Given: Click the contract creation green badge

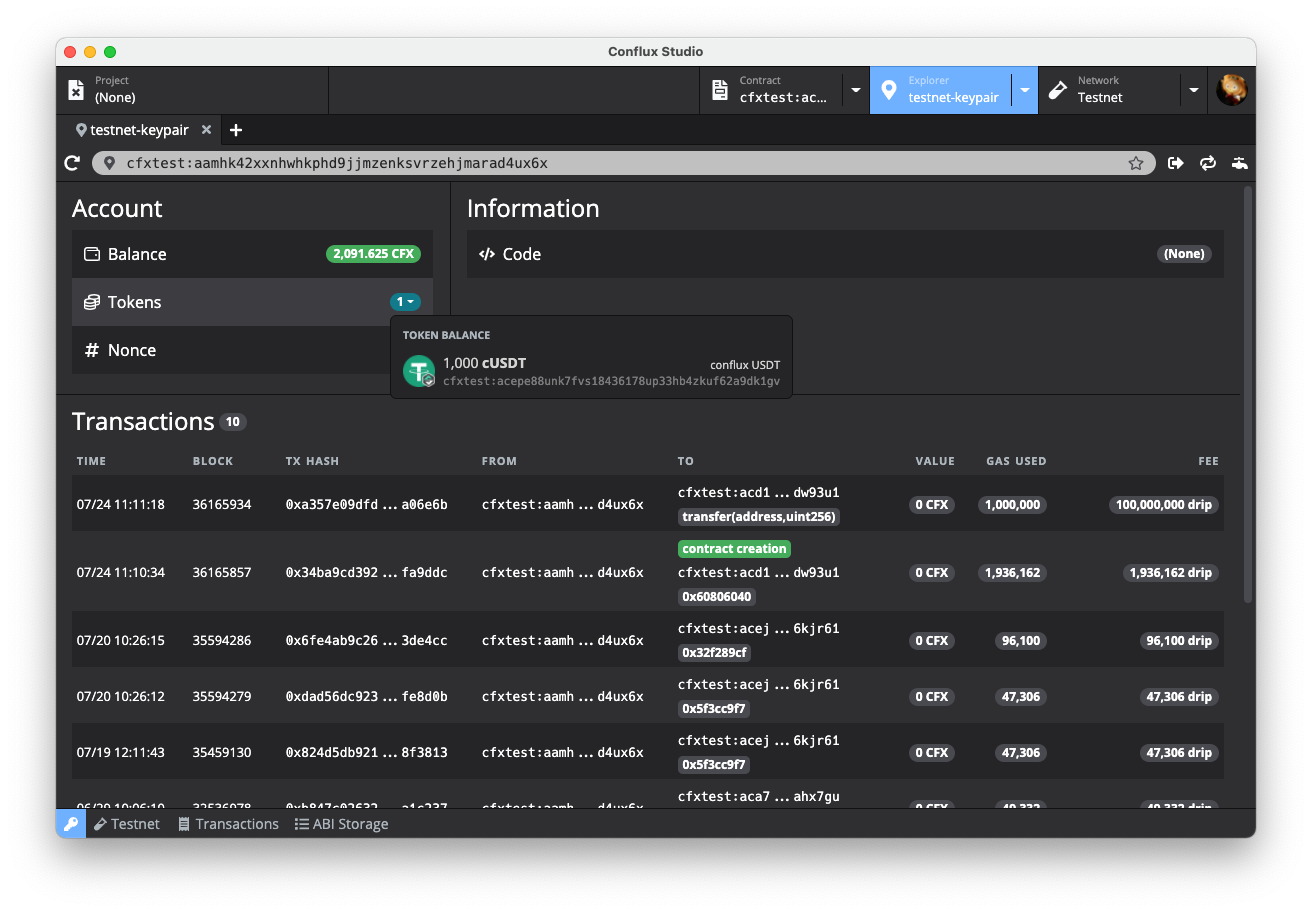Looking at the screenshot, I should tap(735, 549).
